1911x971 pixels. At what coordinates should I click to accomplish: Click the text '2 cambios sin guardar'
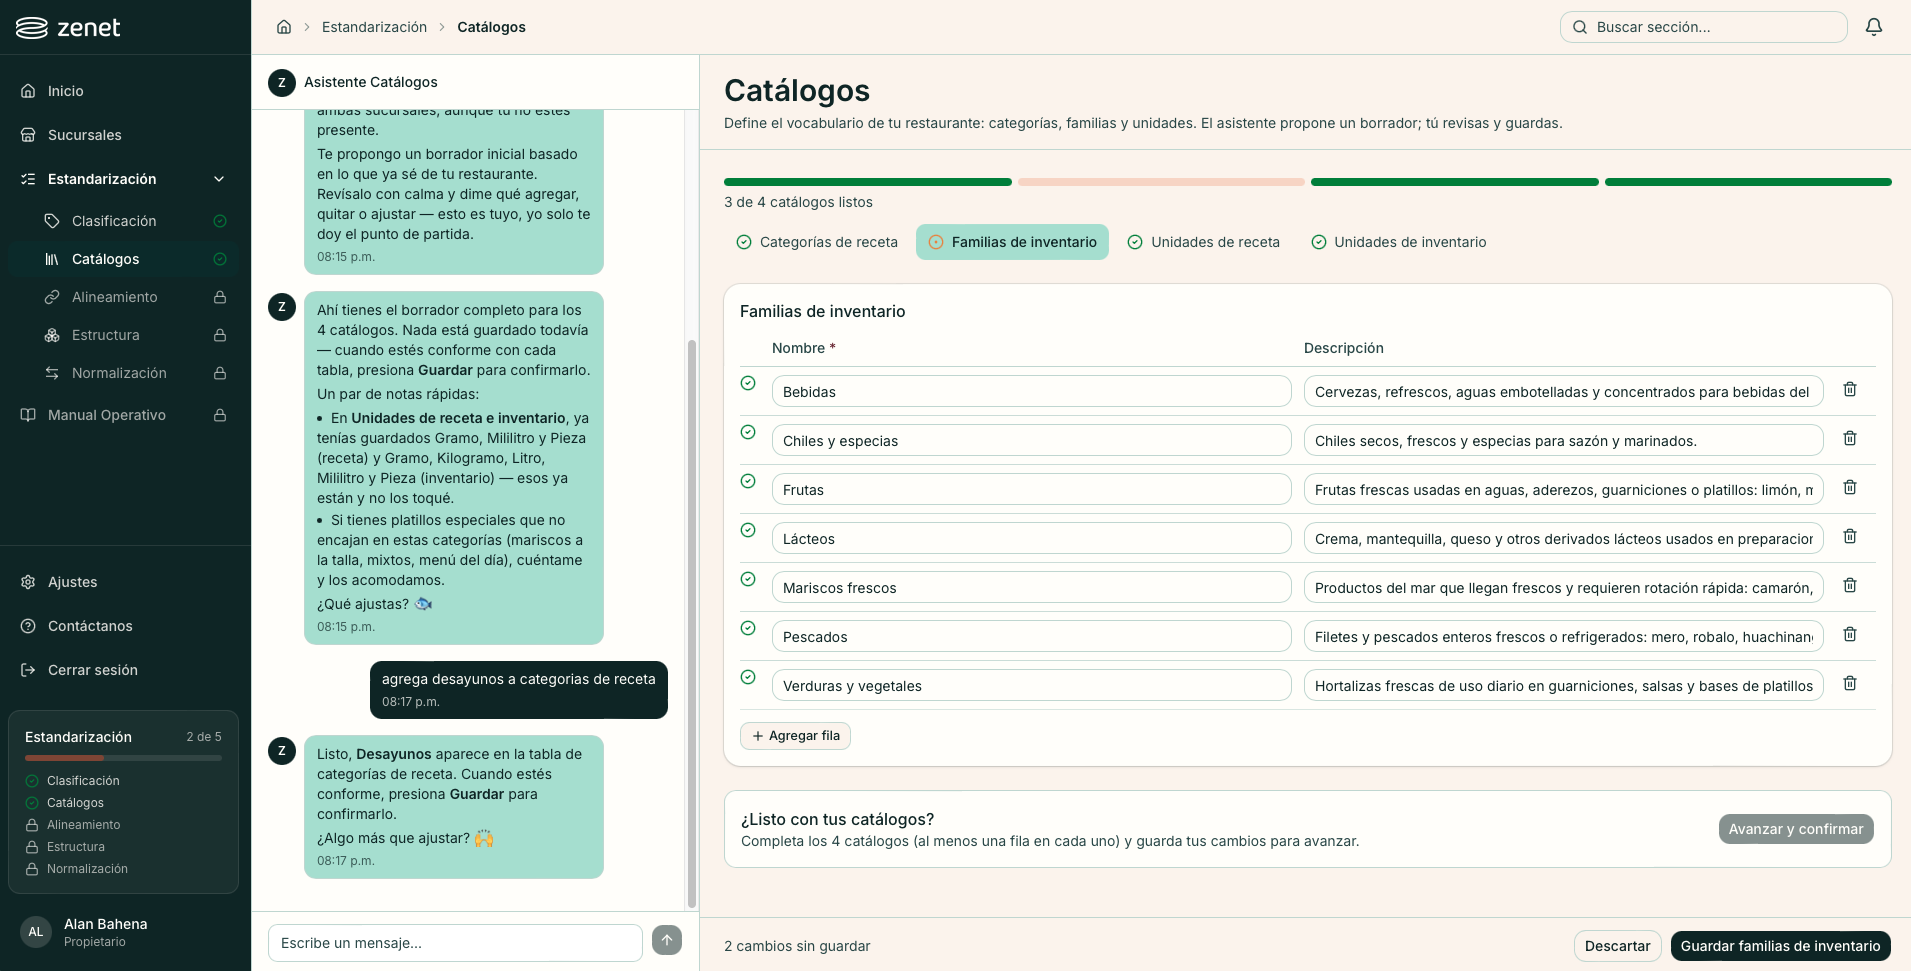(x=797, y=946)
